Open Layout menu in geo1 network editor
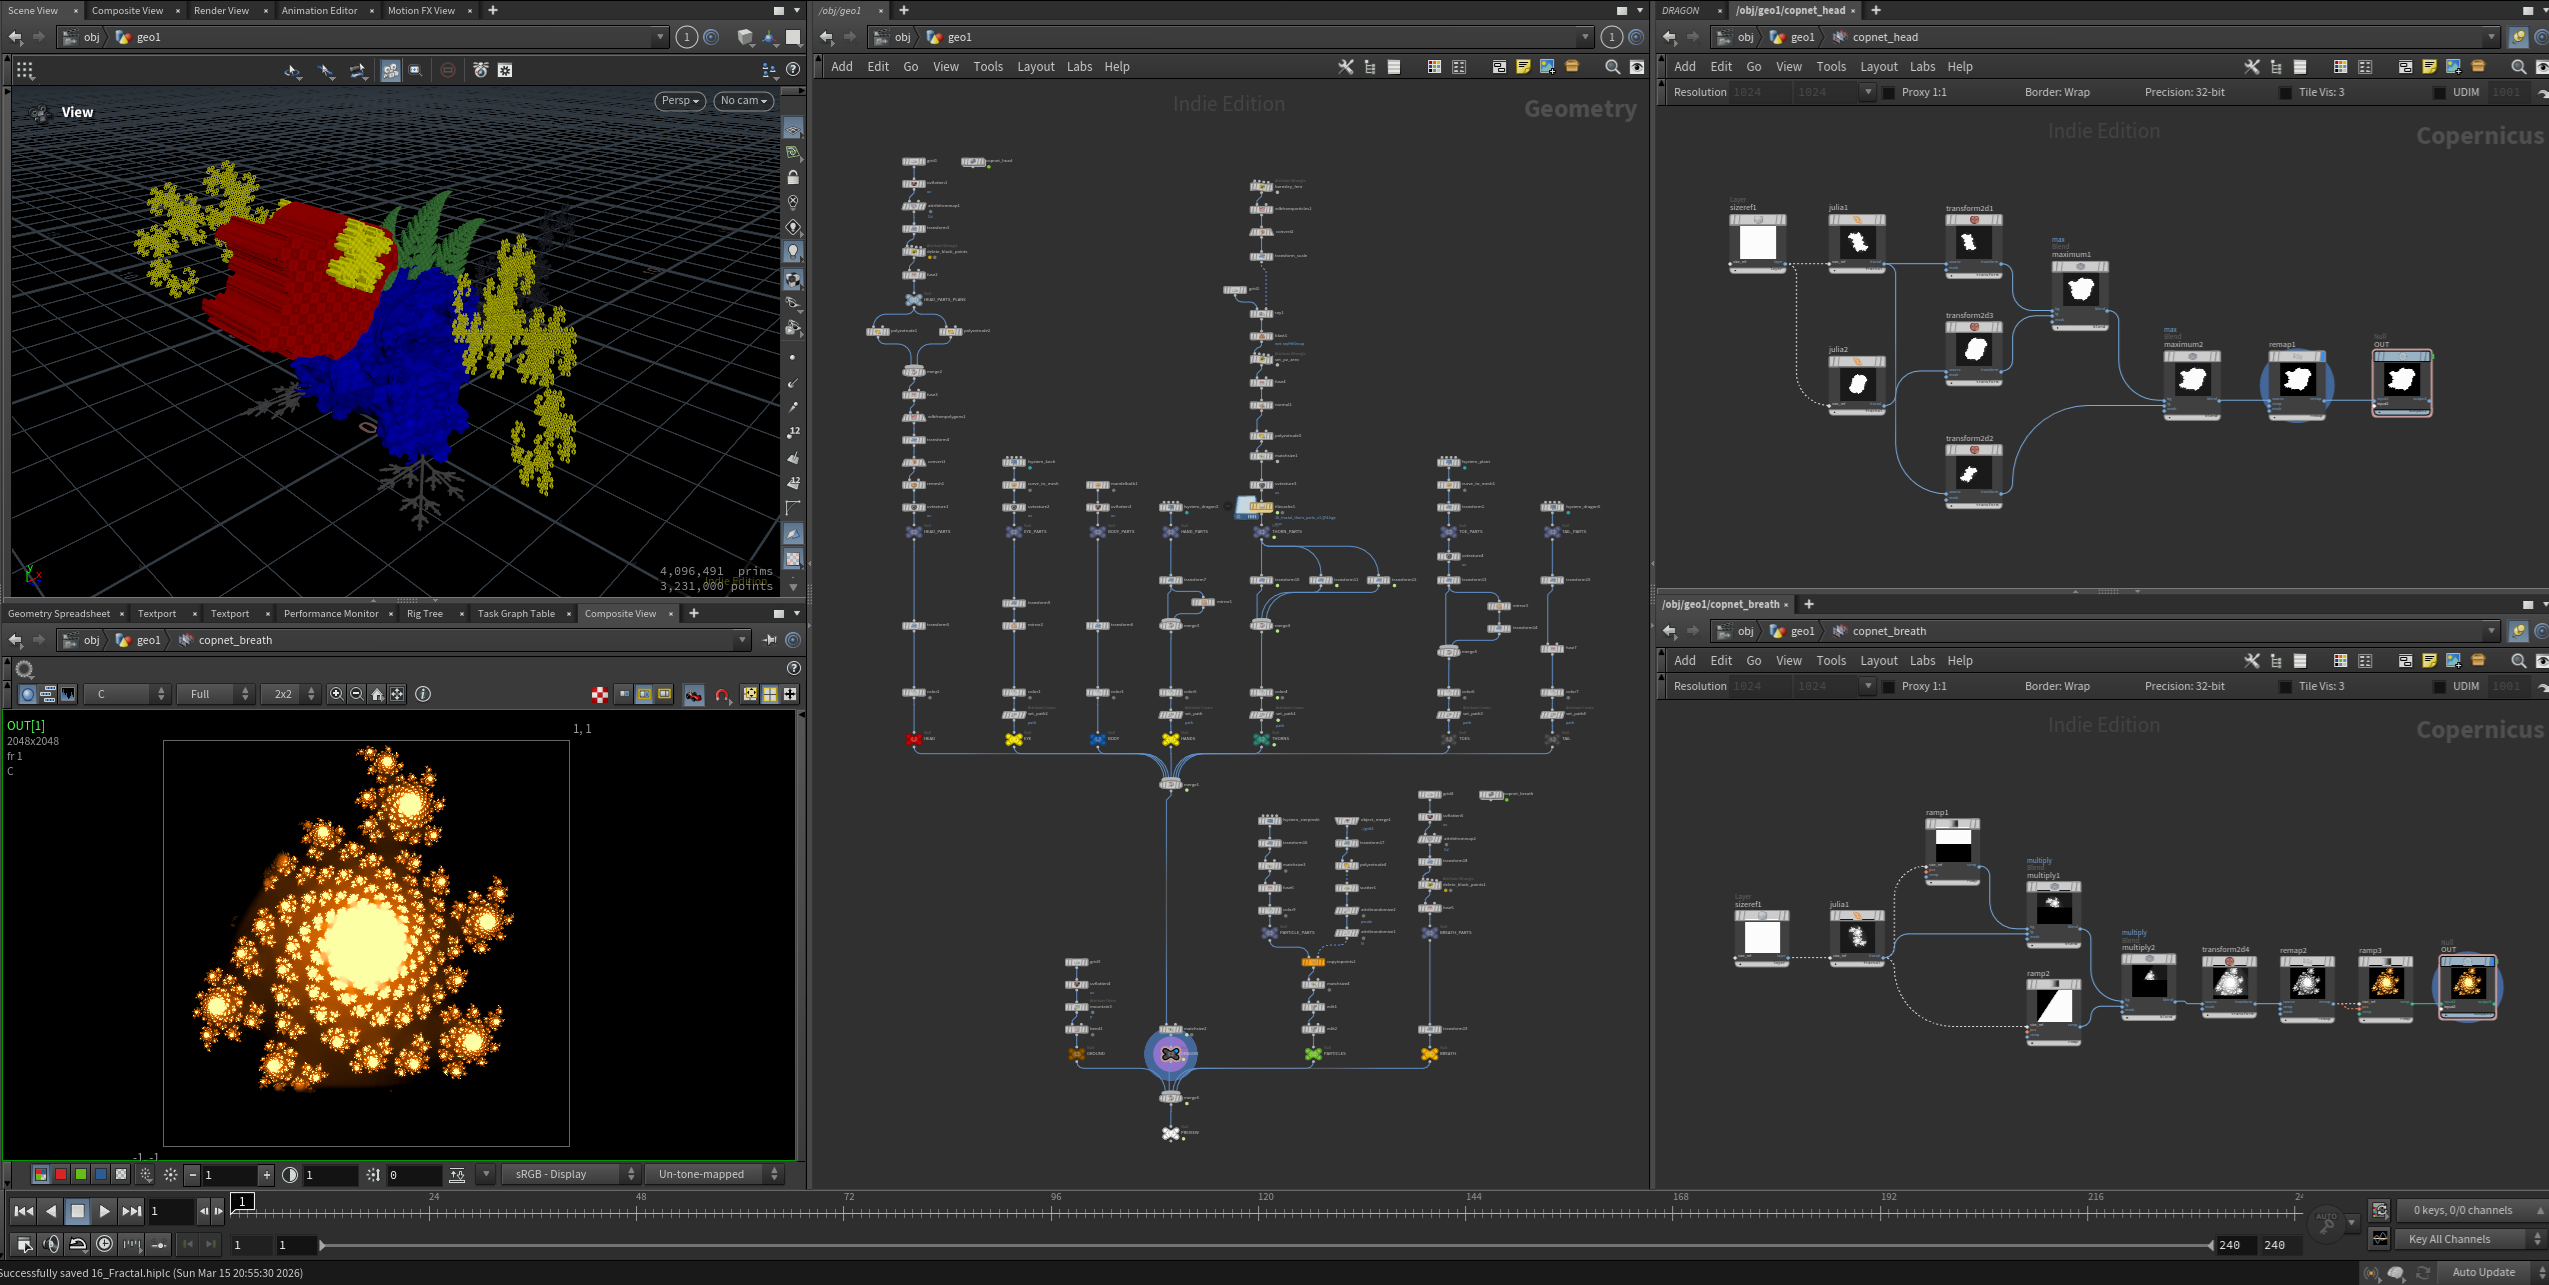2549x1285 pixels. tap(1035, 67)
